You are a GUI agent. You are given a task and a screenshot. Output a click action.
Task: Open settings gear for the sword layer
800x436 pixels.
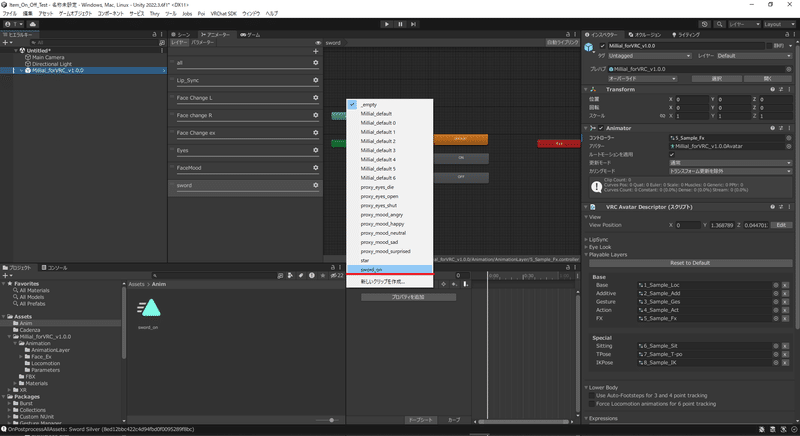coord(315,185)
